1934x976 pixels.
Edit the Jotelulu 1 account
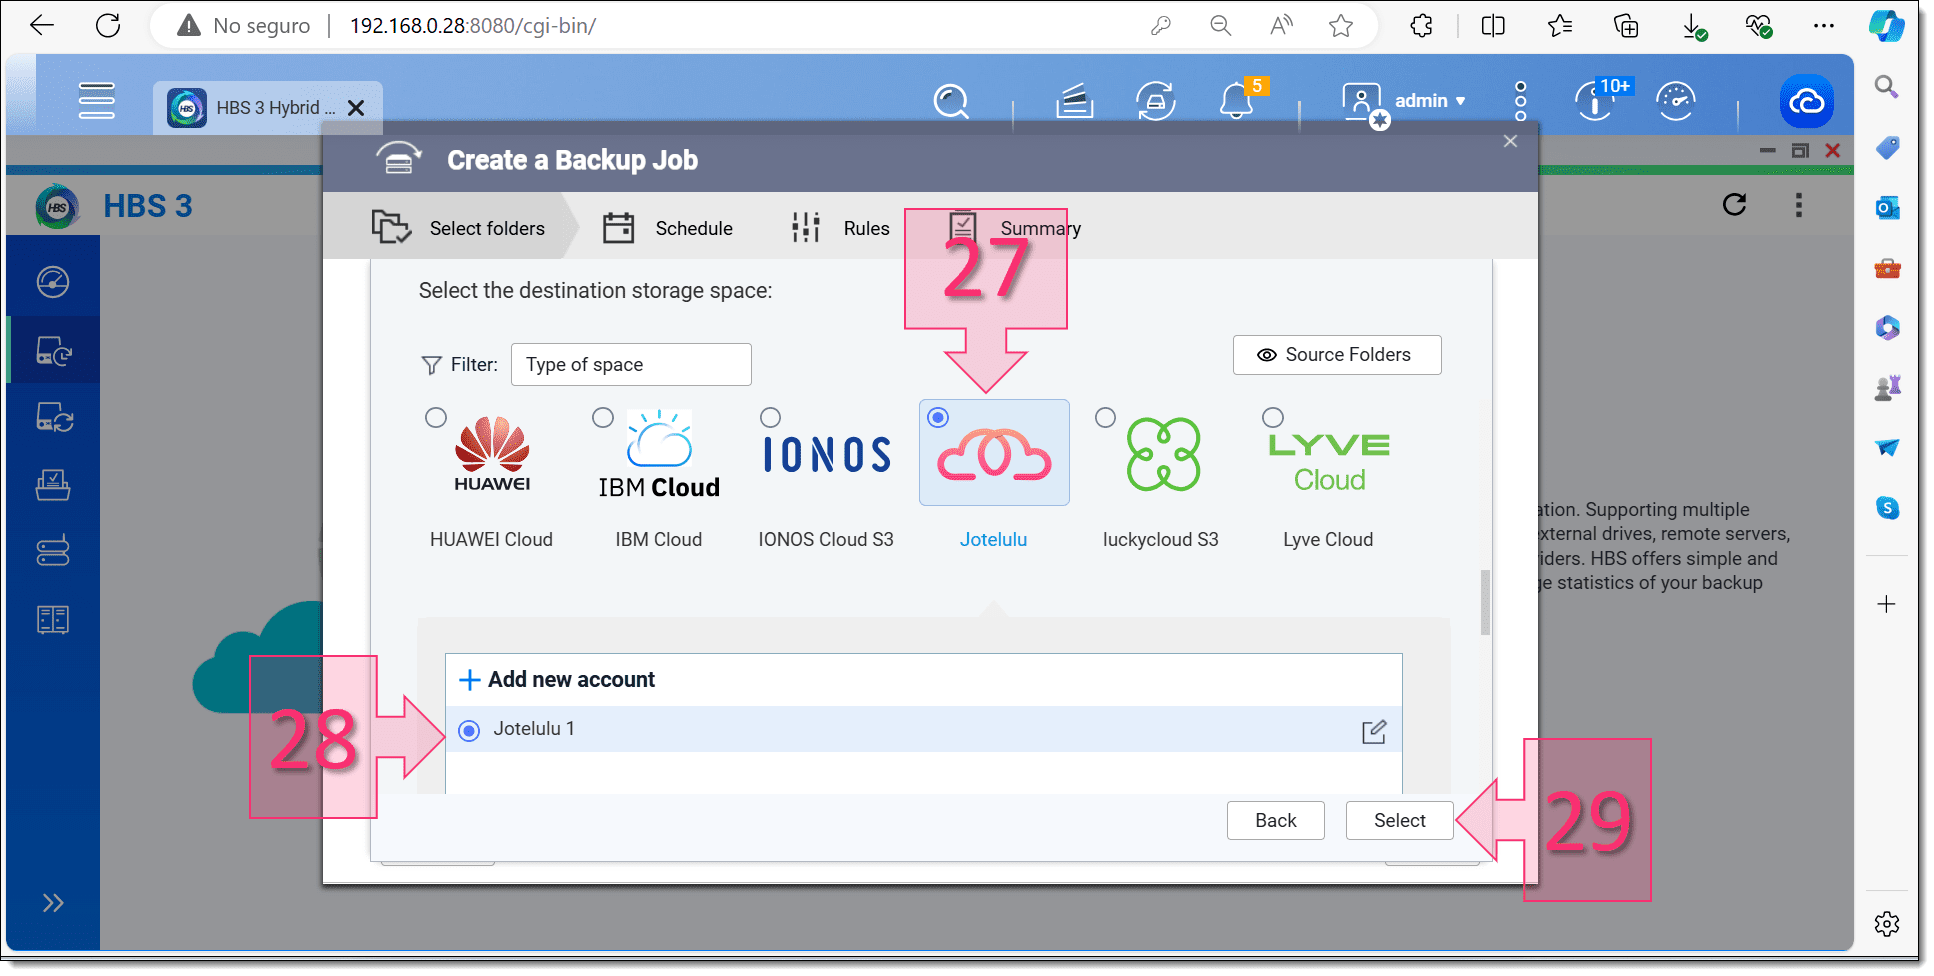[x=1374, y=731]
